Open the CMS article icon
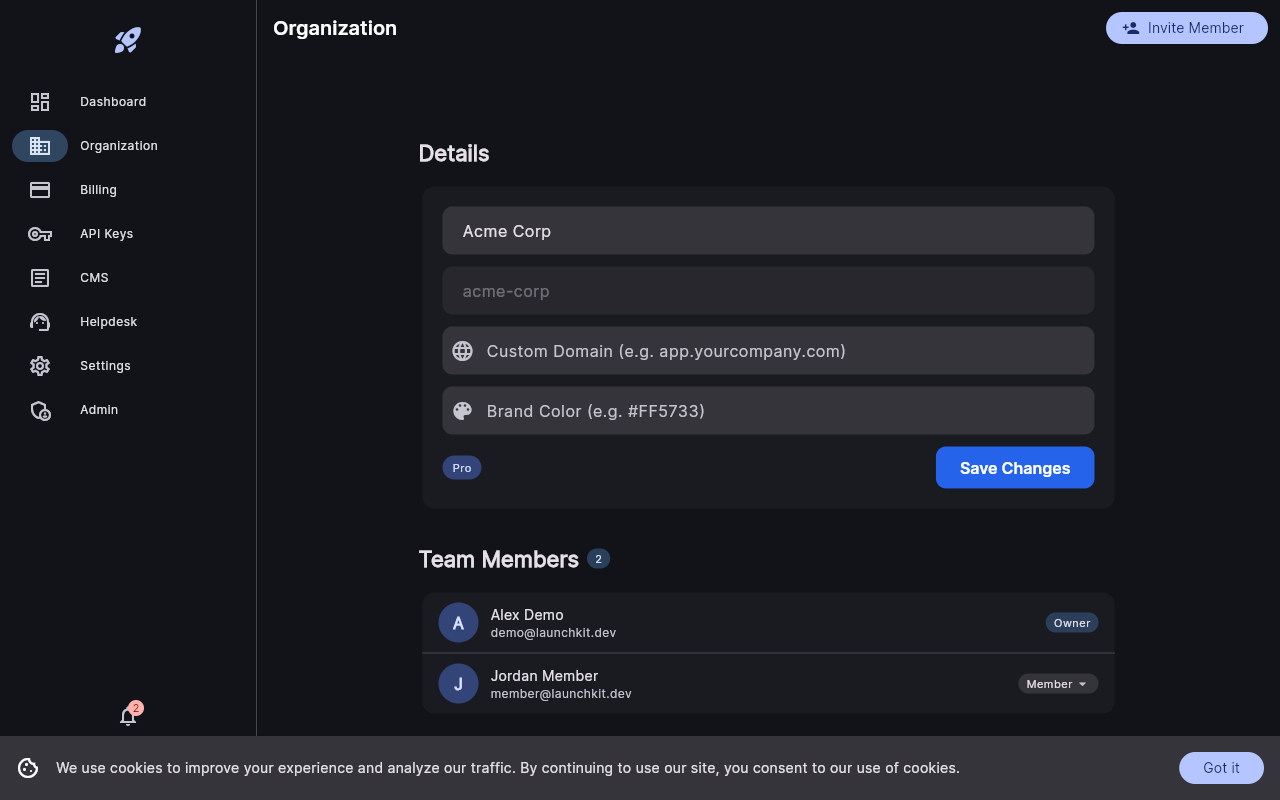Screen dimensions: 1280x800 pos(40,278)
